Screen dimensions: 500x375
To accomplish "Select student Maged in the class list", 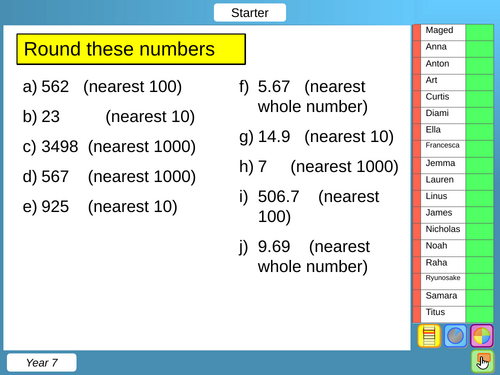I will point(443,32).
